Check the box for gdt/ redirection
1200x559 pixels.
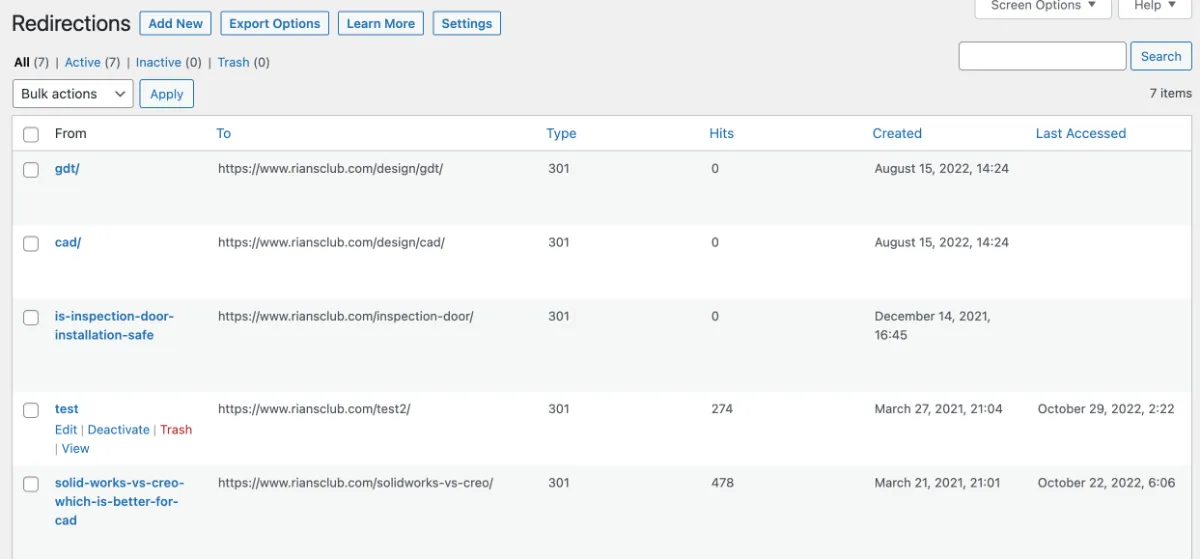tap(31, 170)
